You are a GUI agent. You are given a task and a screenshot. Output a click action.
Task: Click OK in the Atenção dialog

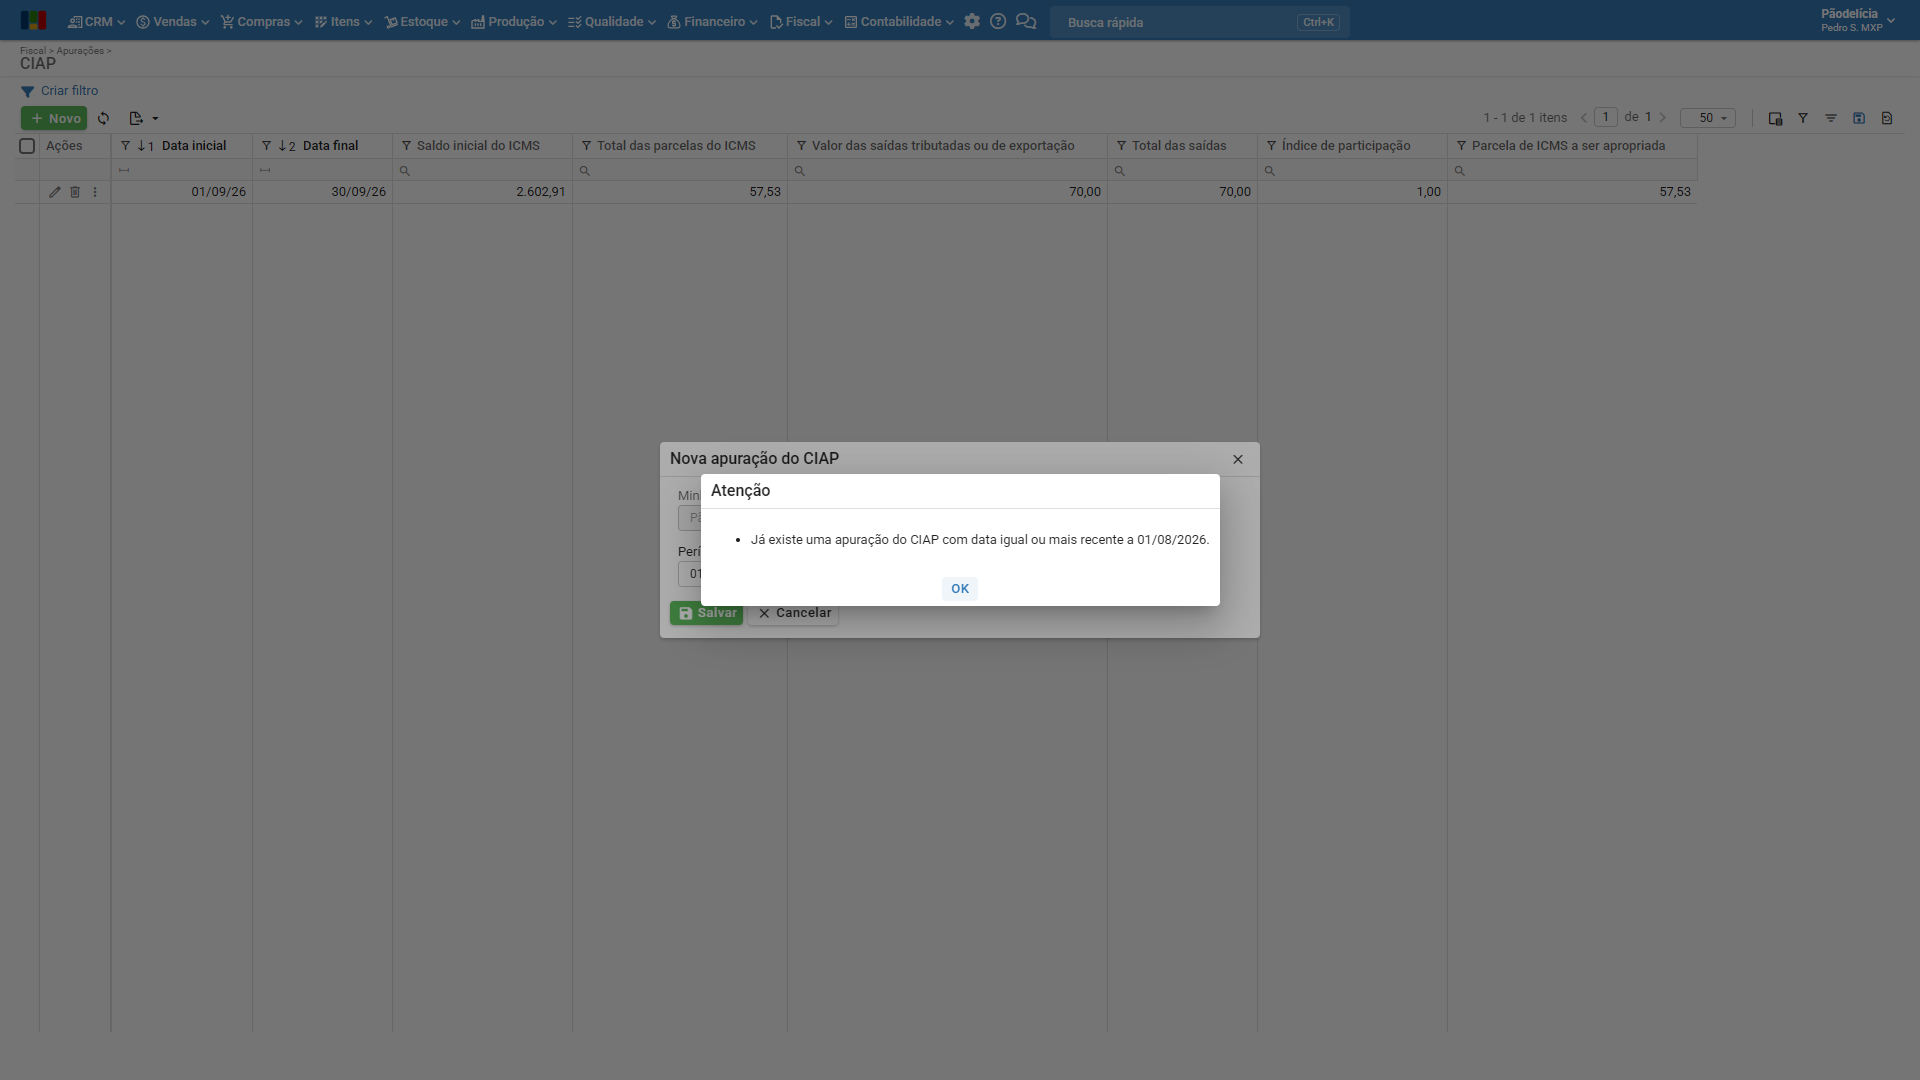960,589
